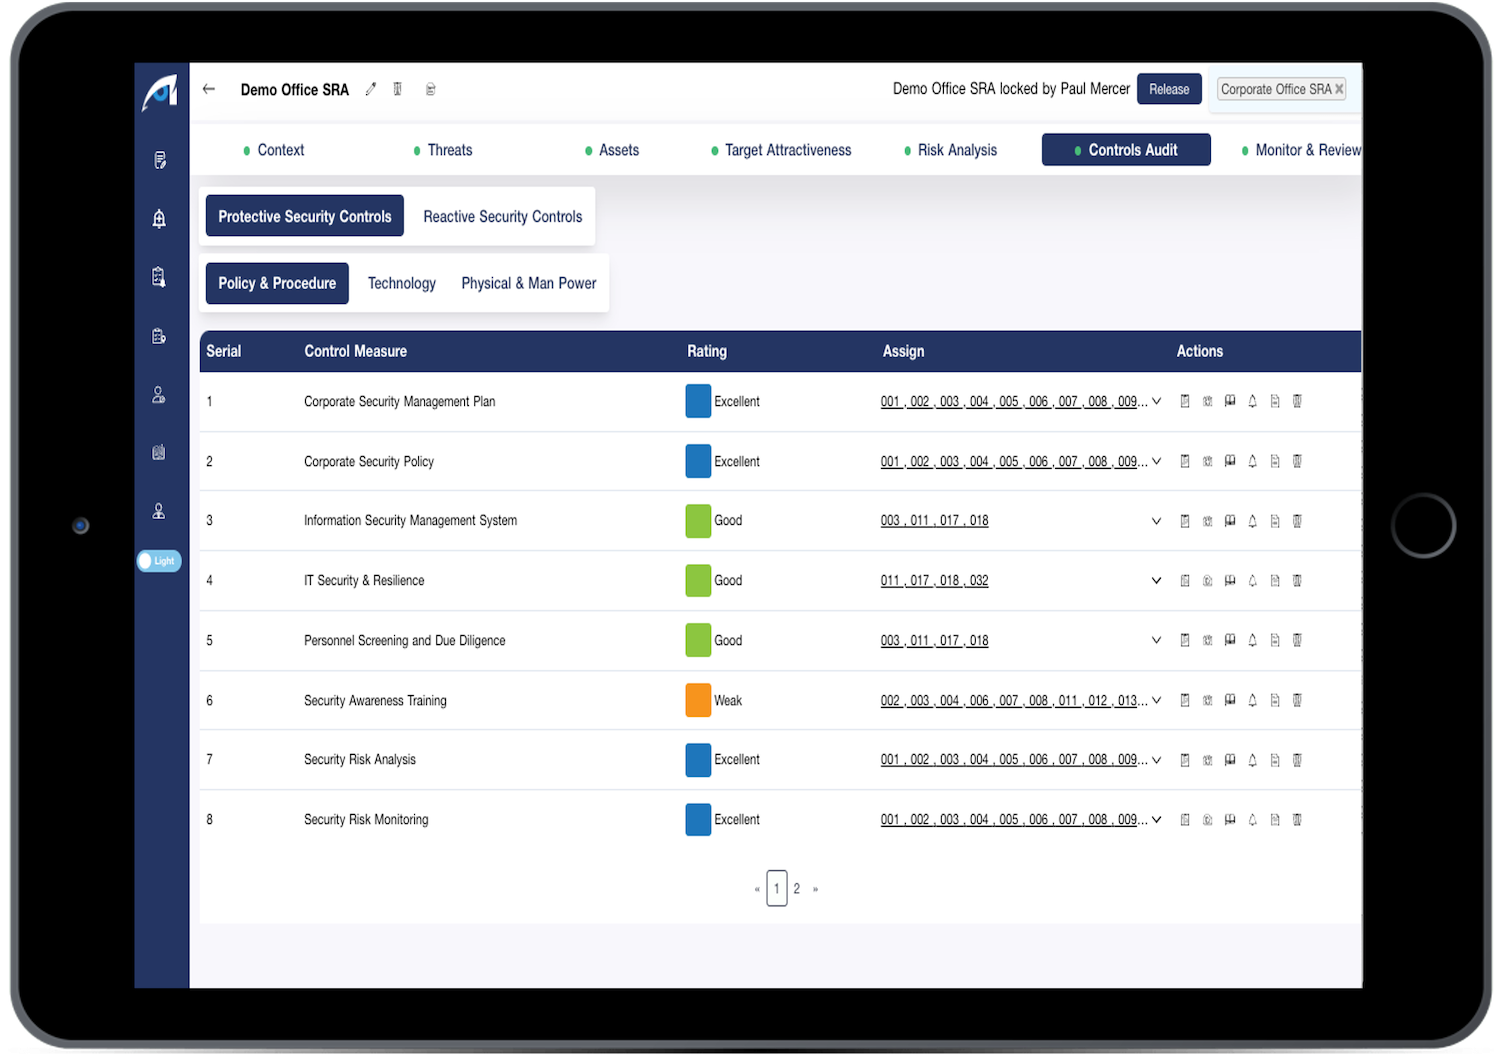
Task: Go back using the left arrow icon
Action: click(x=209, y=89)
